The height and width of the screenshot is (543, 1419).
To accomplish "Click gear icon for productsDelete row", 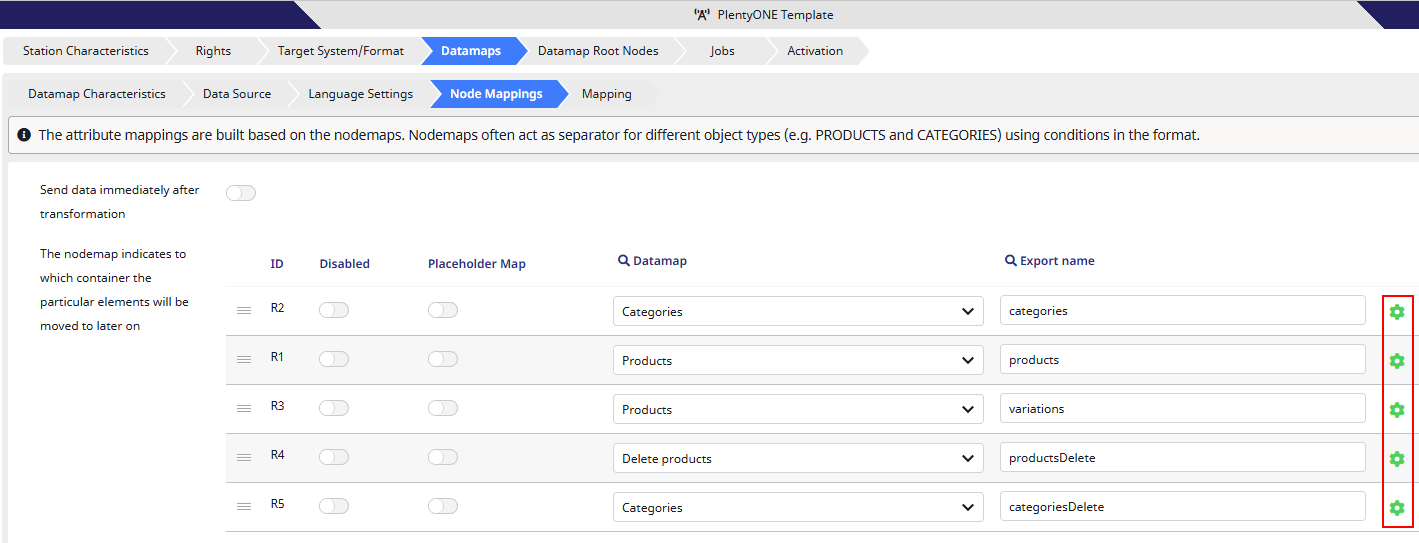I will 1397,459.
